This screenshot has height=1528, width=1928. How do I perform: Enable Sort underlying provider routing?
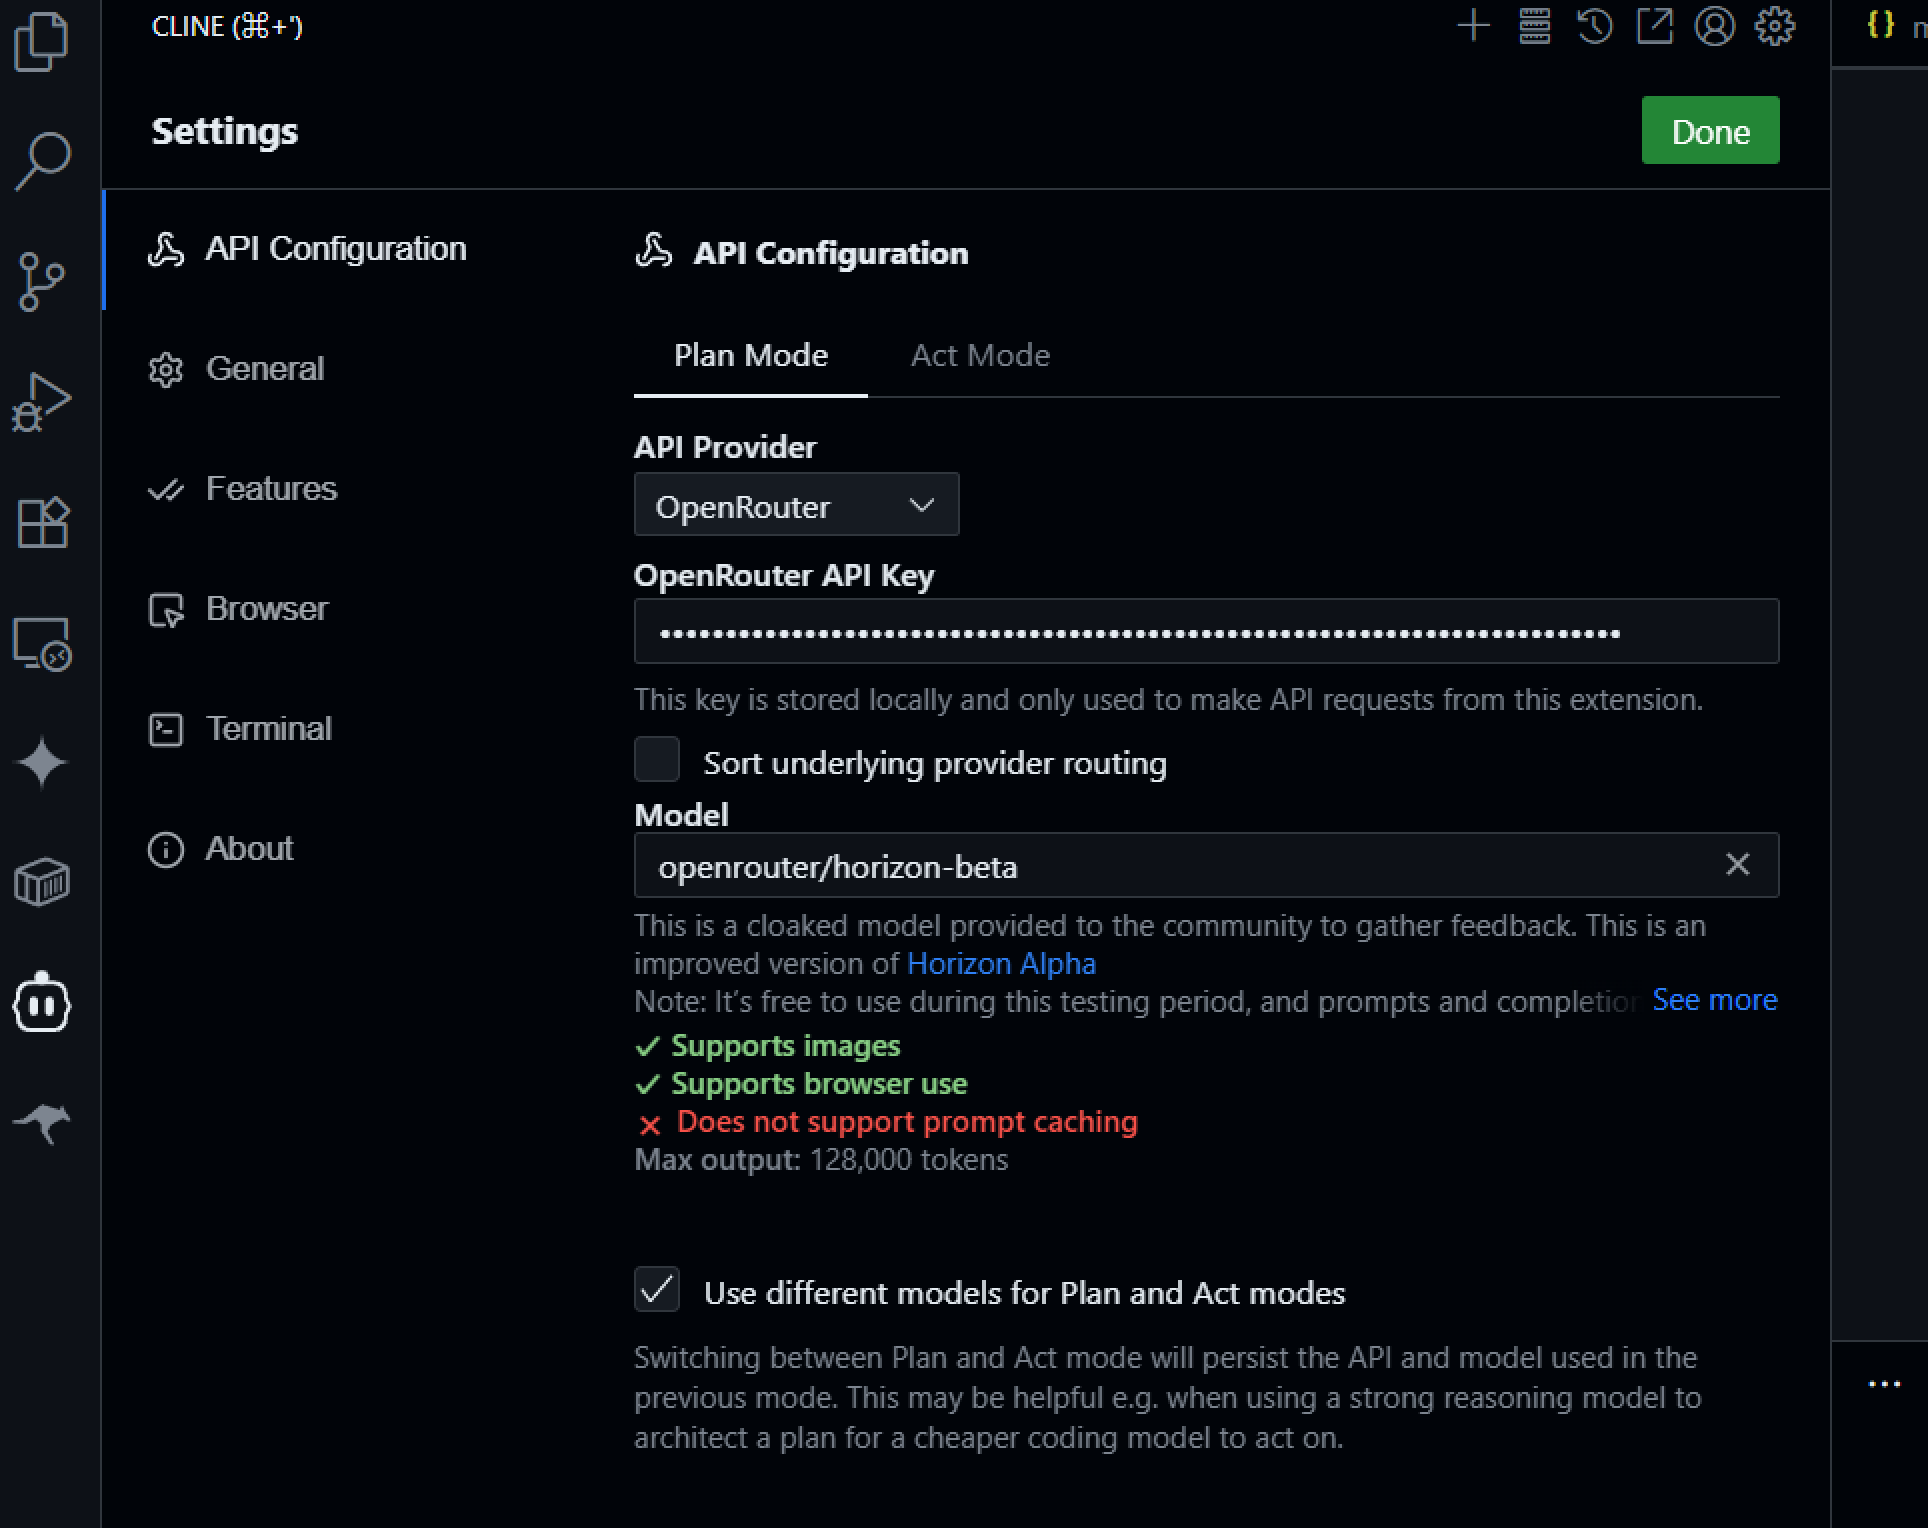click(657, 760)
